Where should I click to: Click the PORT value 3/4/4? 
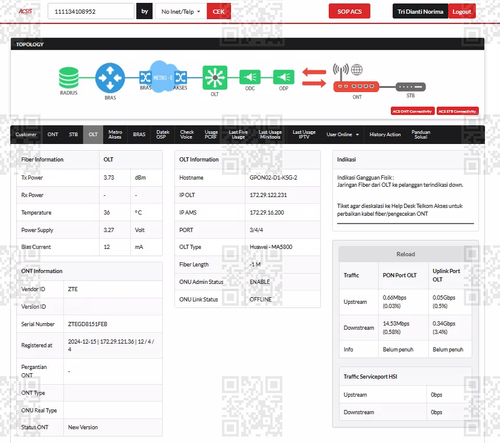coord(256,230)
